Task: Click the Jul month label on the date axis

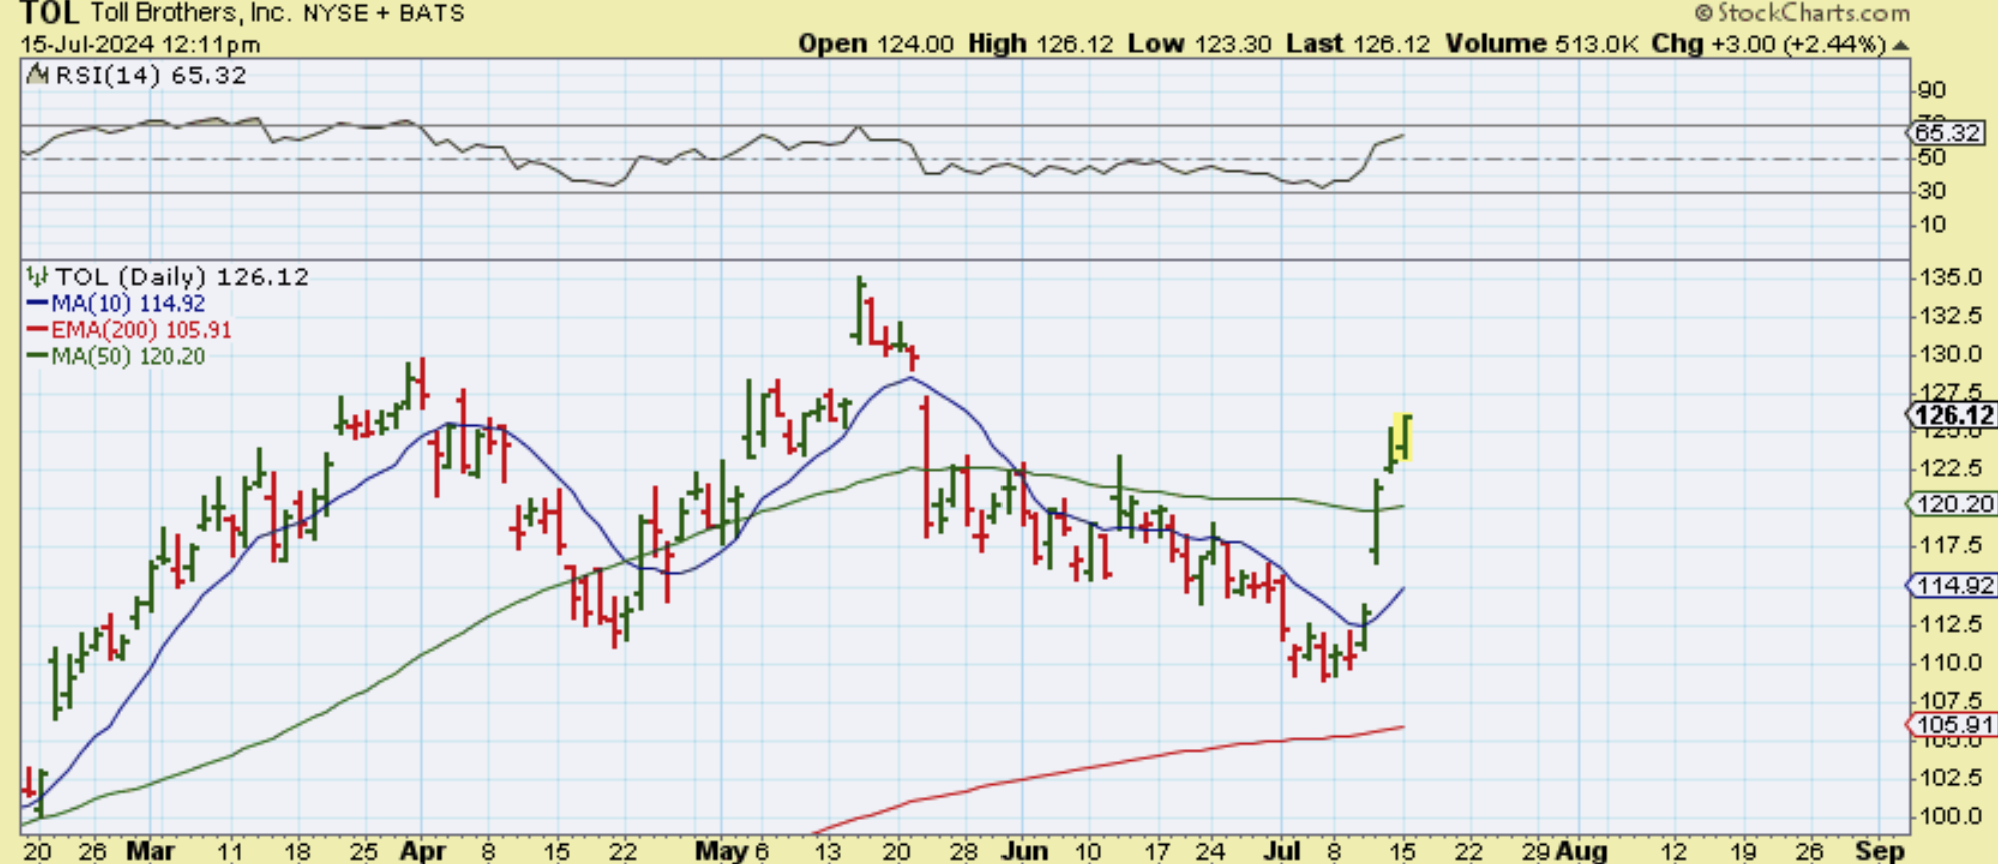Action: (x=1282, y=851)
